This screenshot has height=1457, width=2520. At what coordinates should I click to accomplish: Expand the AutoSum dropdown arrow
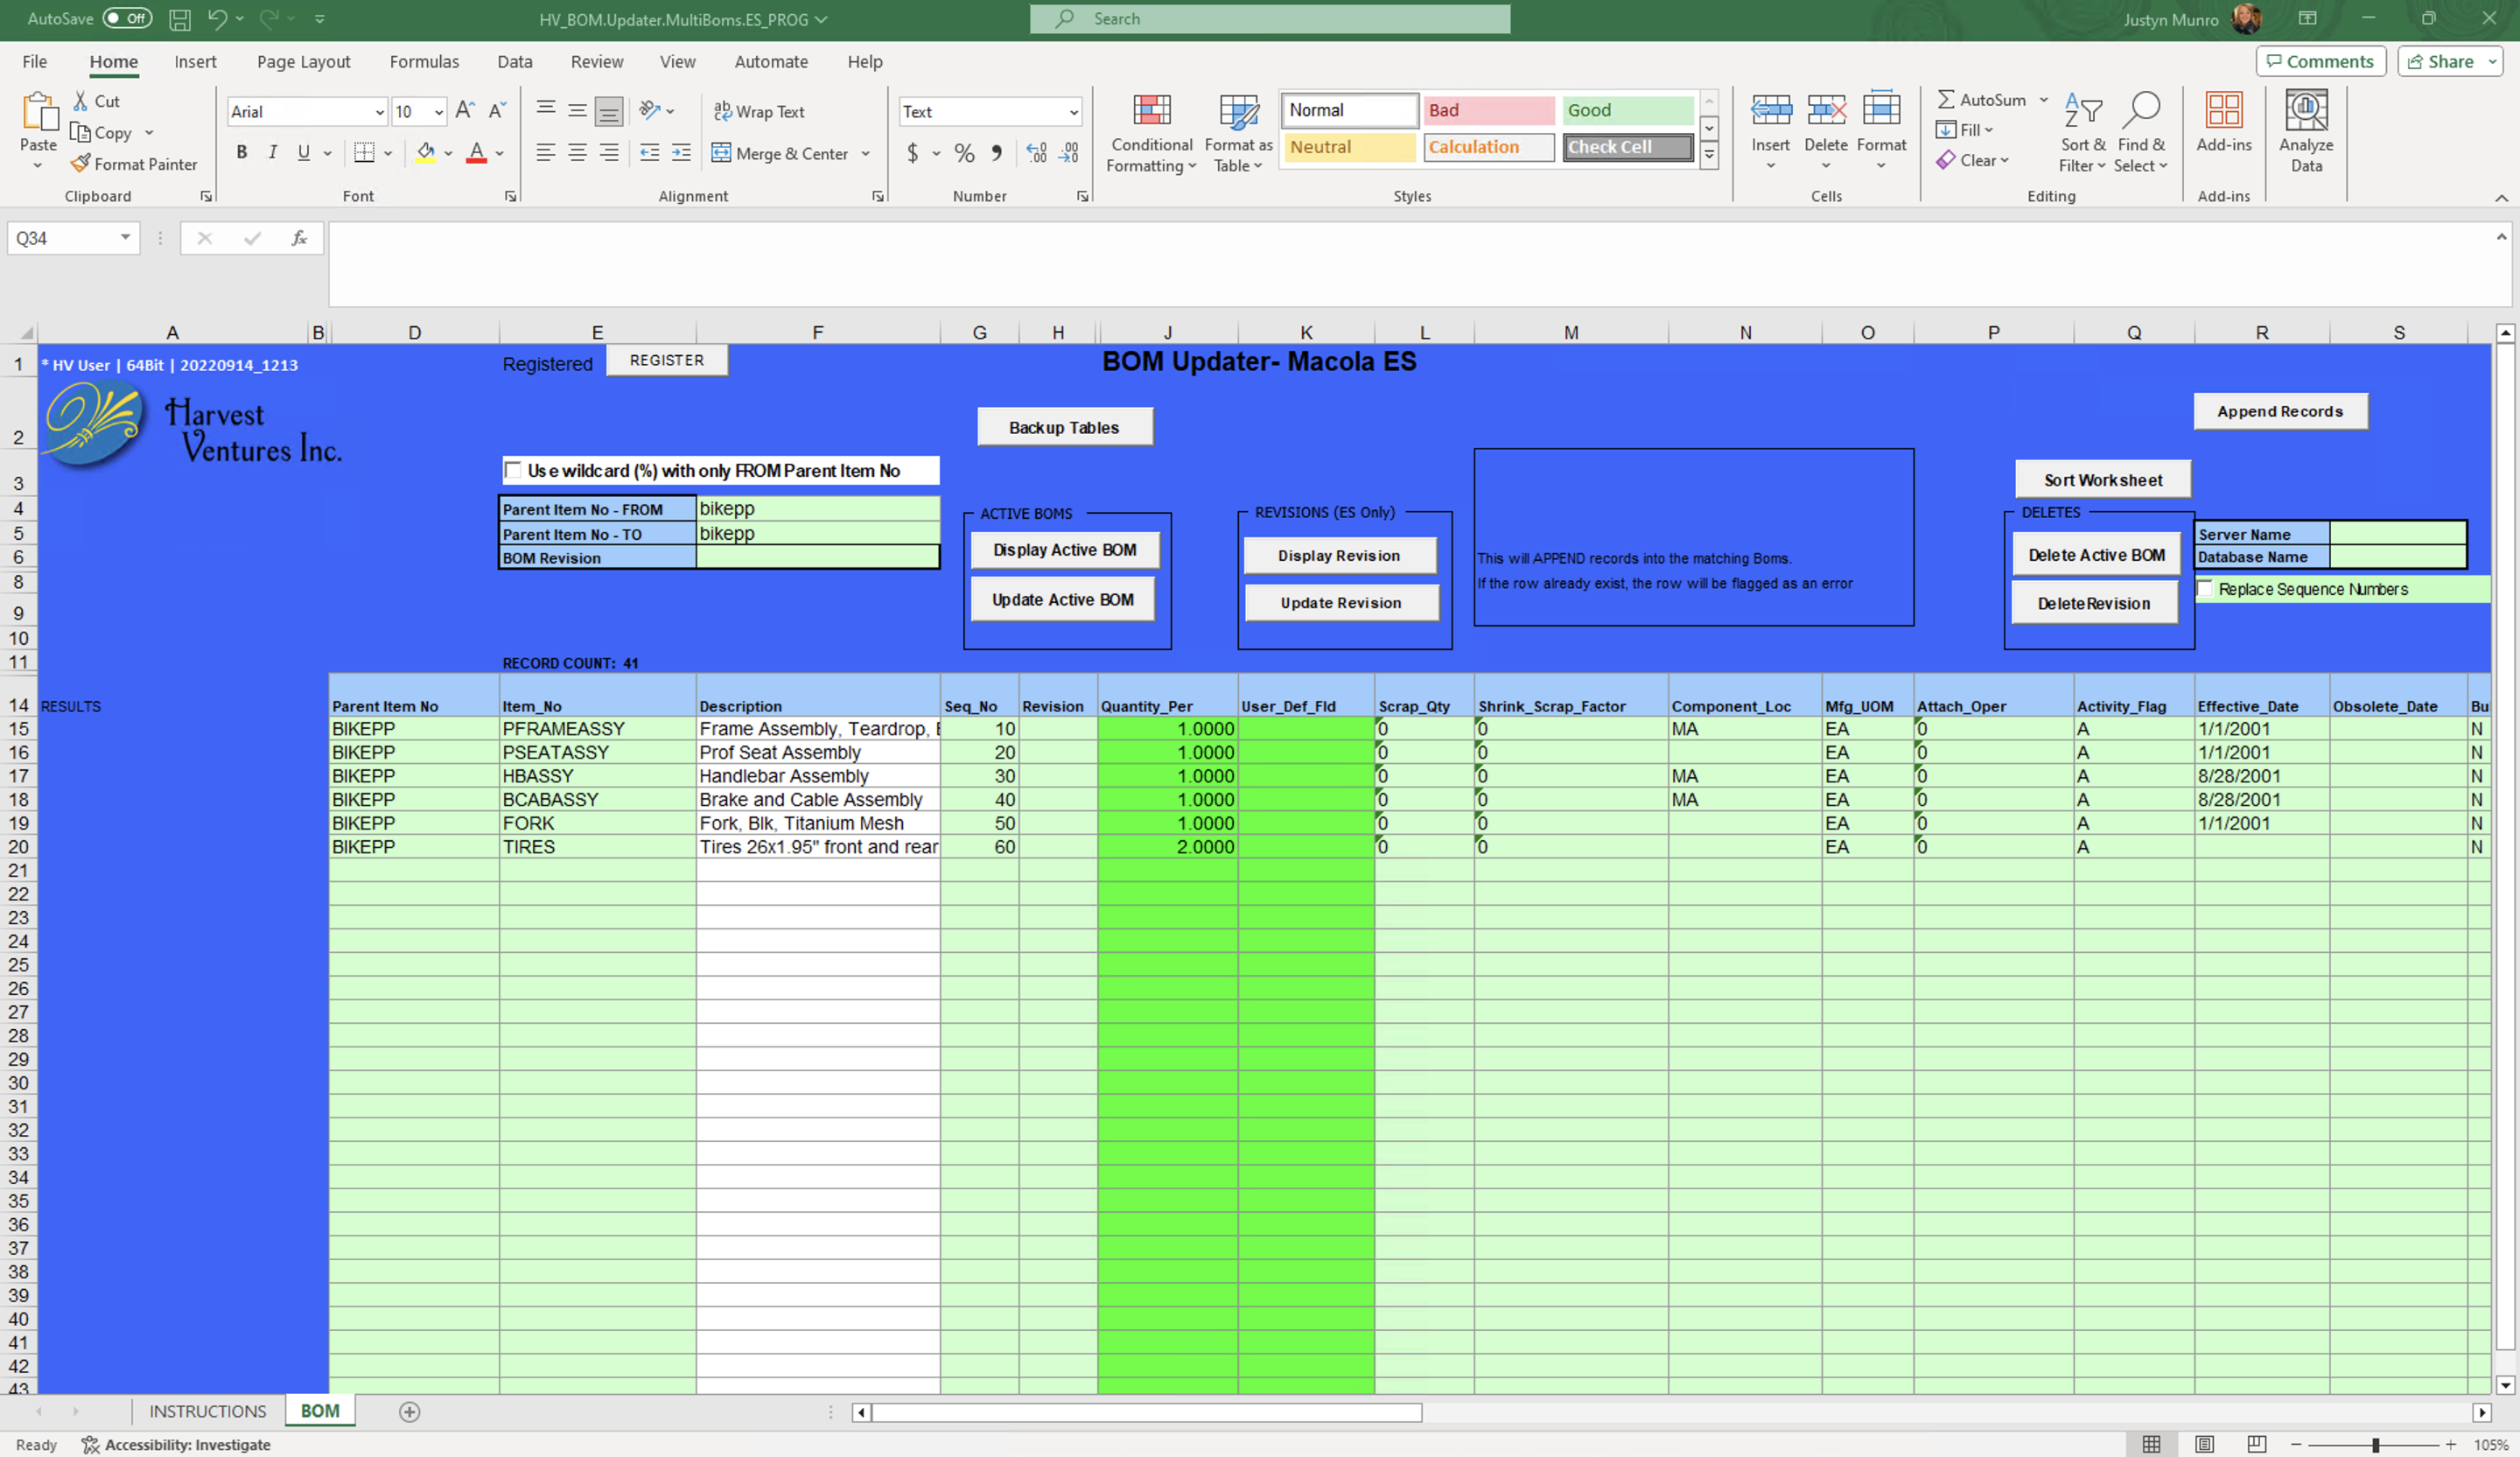click(x=2044, y=99)
